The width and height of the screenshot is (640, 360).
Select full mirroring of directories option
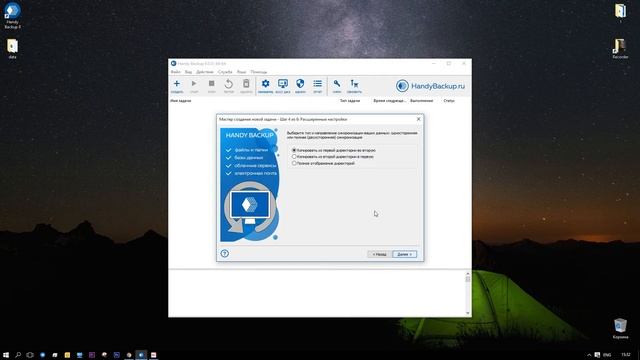323,163
